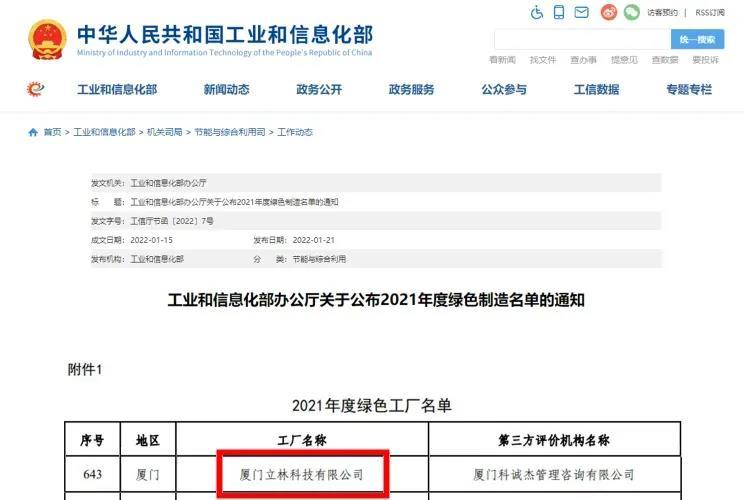Click the 机关司局 breadcrumb link
Screen dimensions: 744x500
[165, 132]
